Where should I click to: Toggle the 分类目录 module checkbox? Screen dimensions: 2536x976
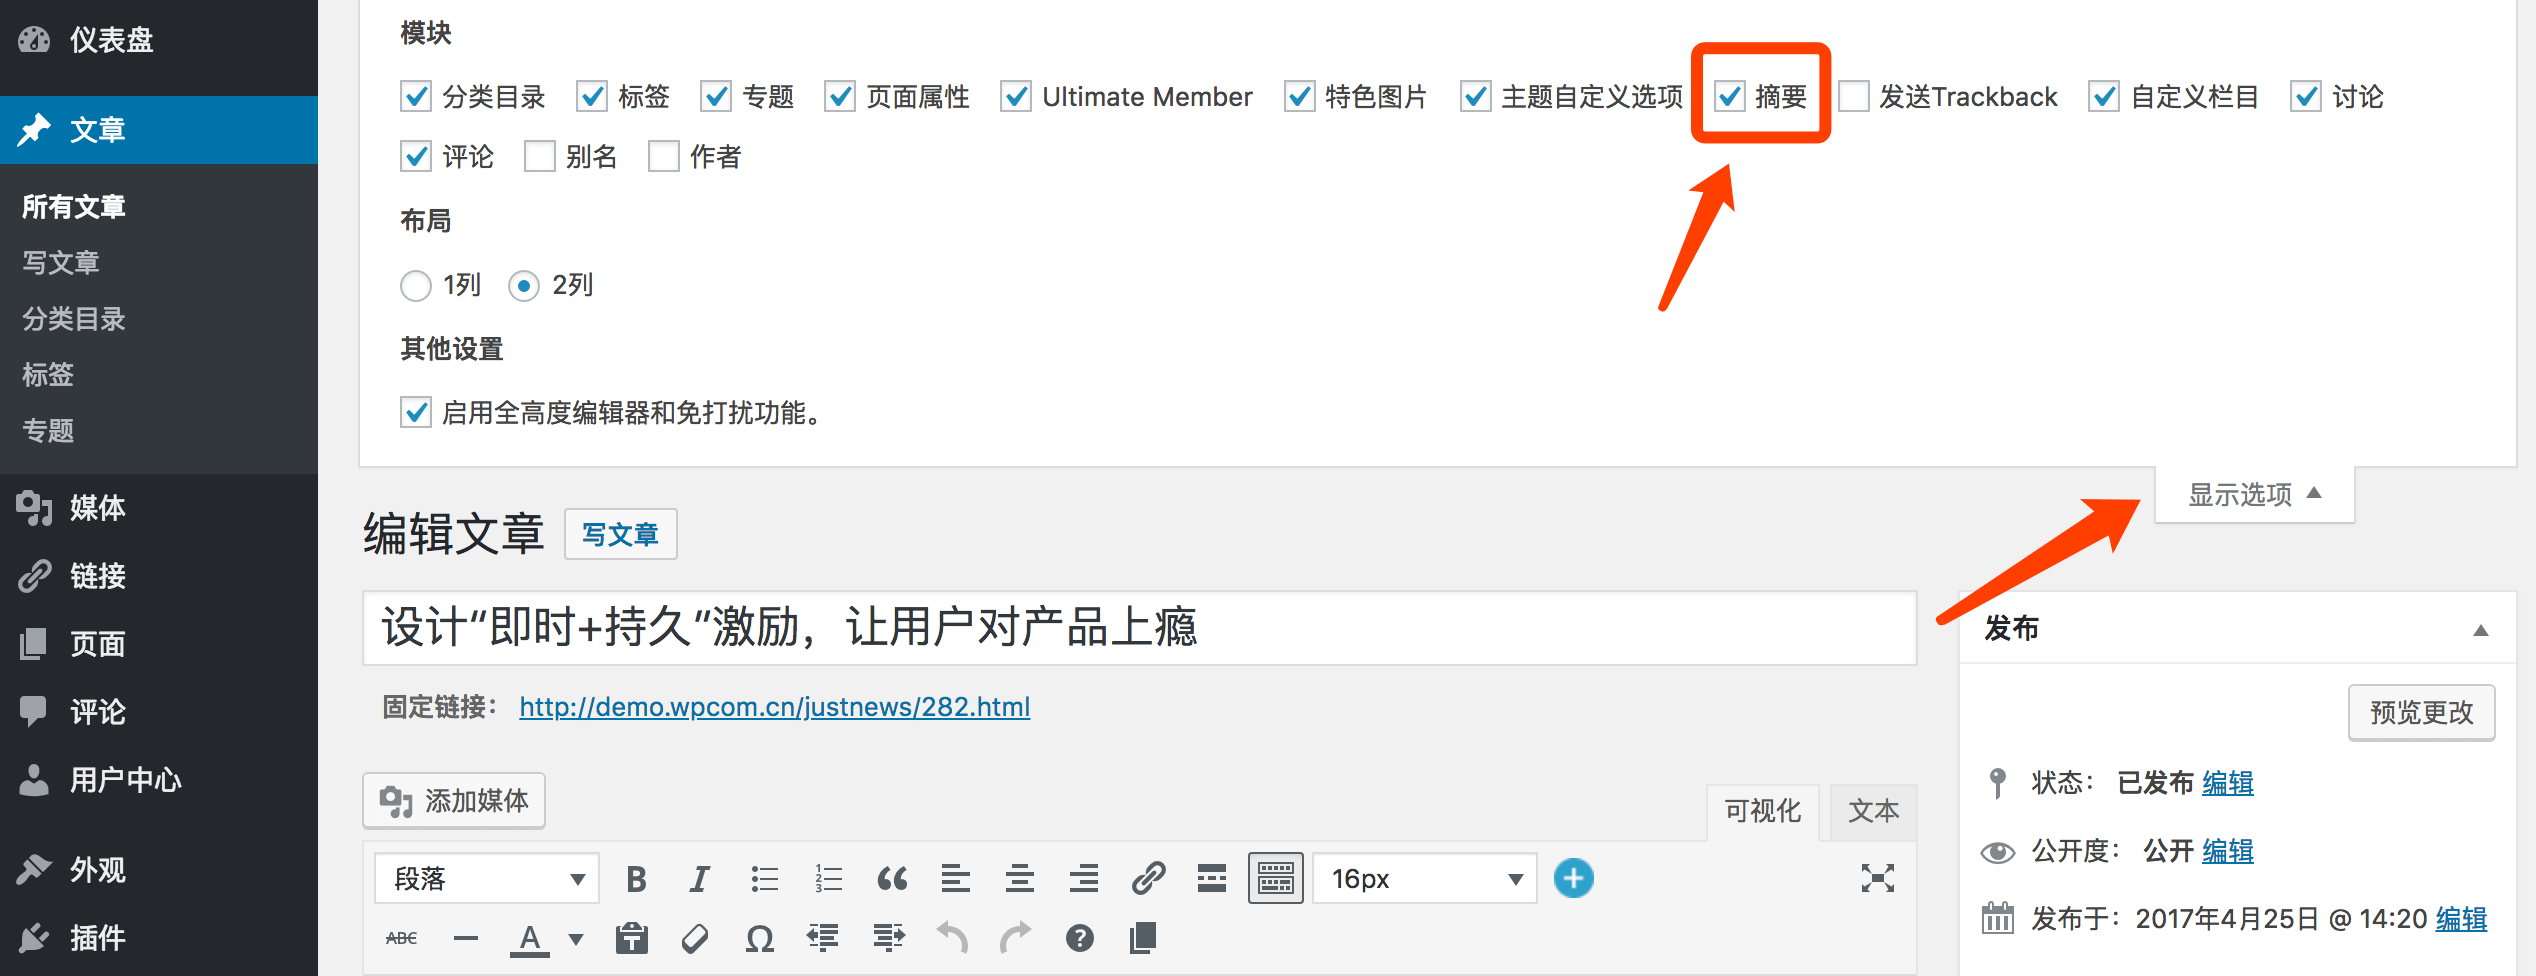point(416,97)
